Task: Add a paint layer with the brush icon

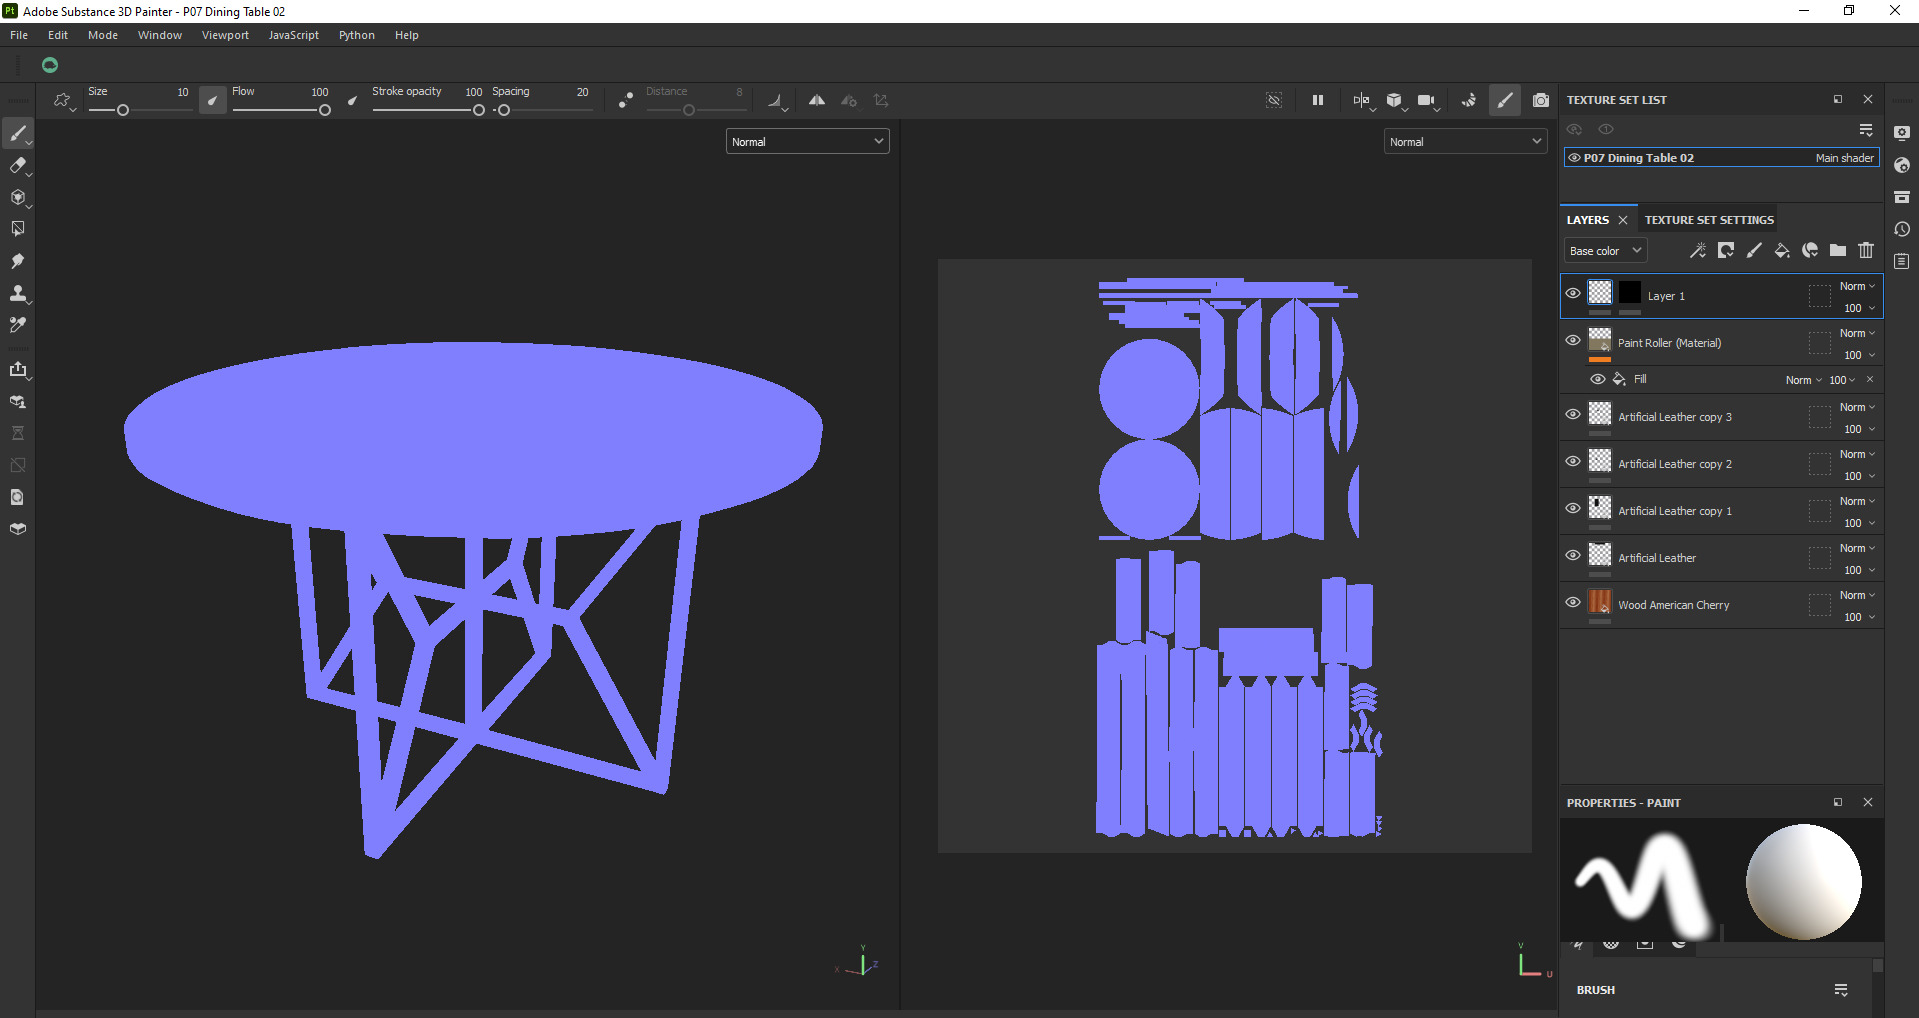Action: 1754,250
